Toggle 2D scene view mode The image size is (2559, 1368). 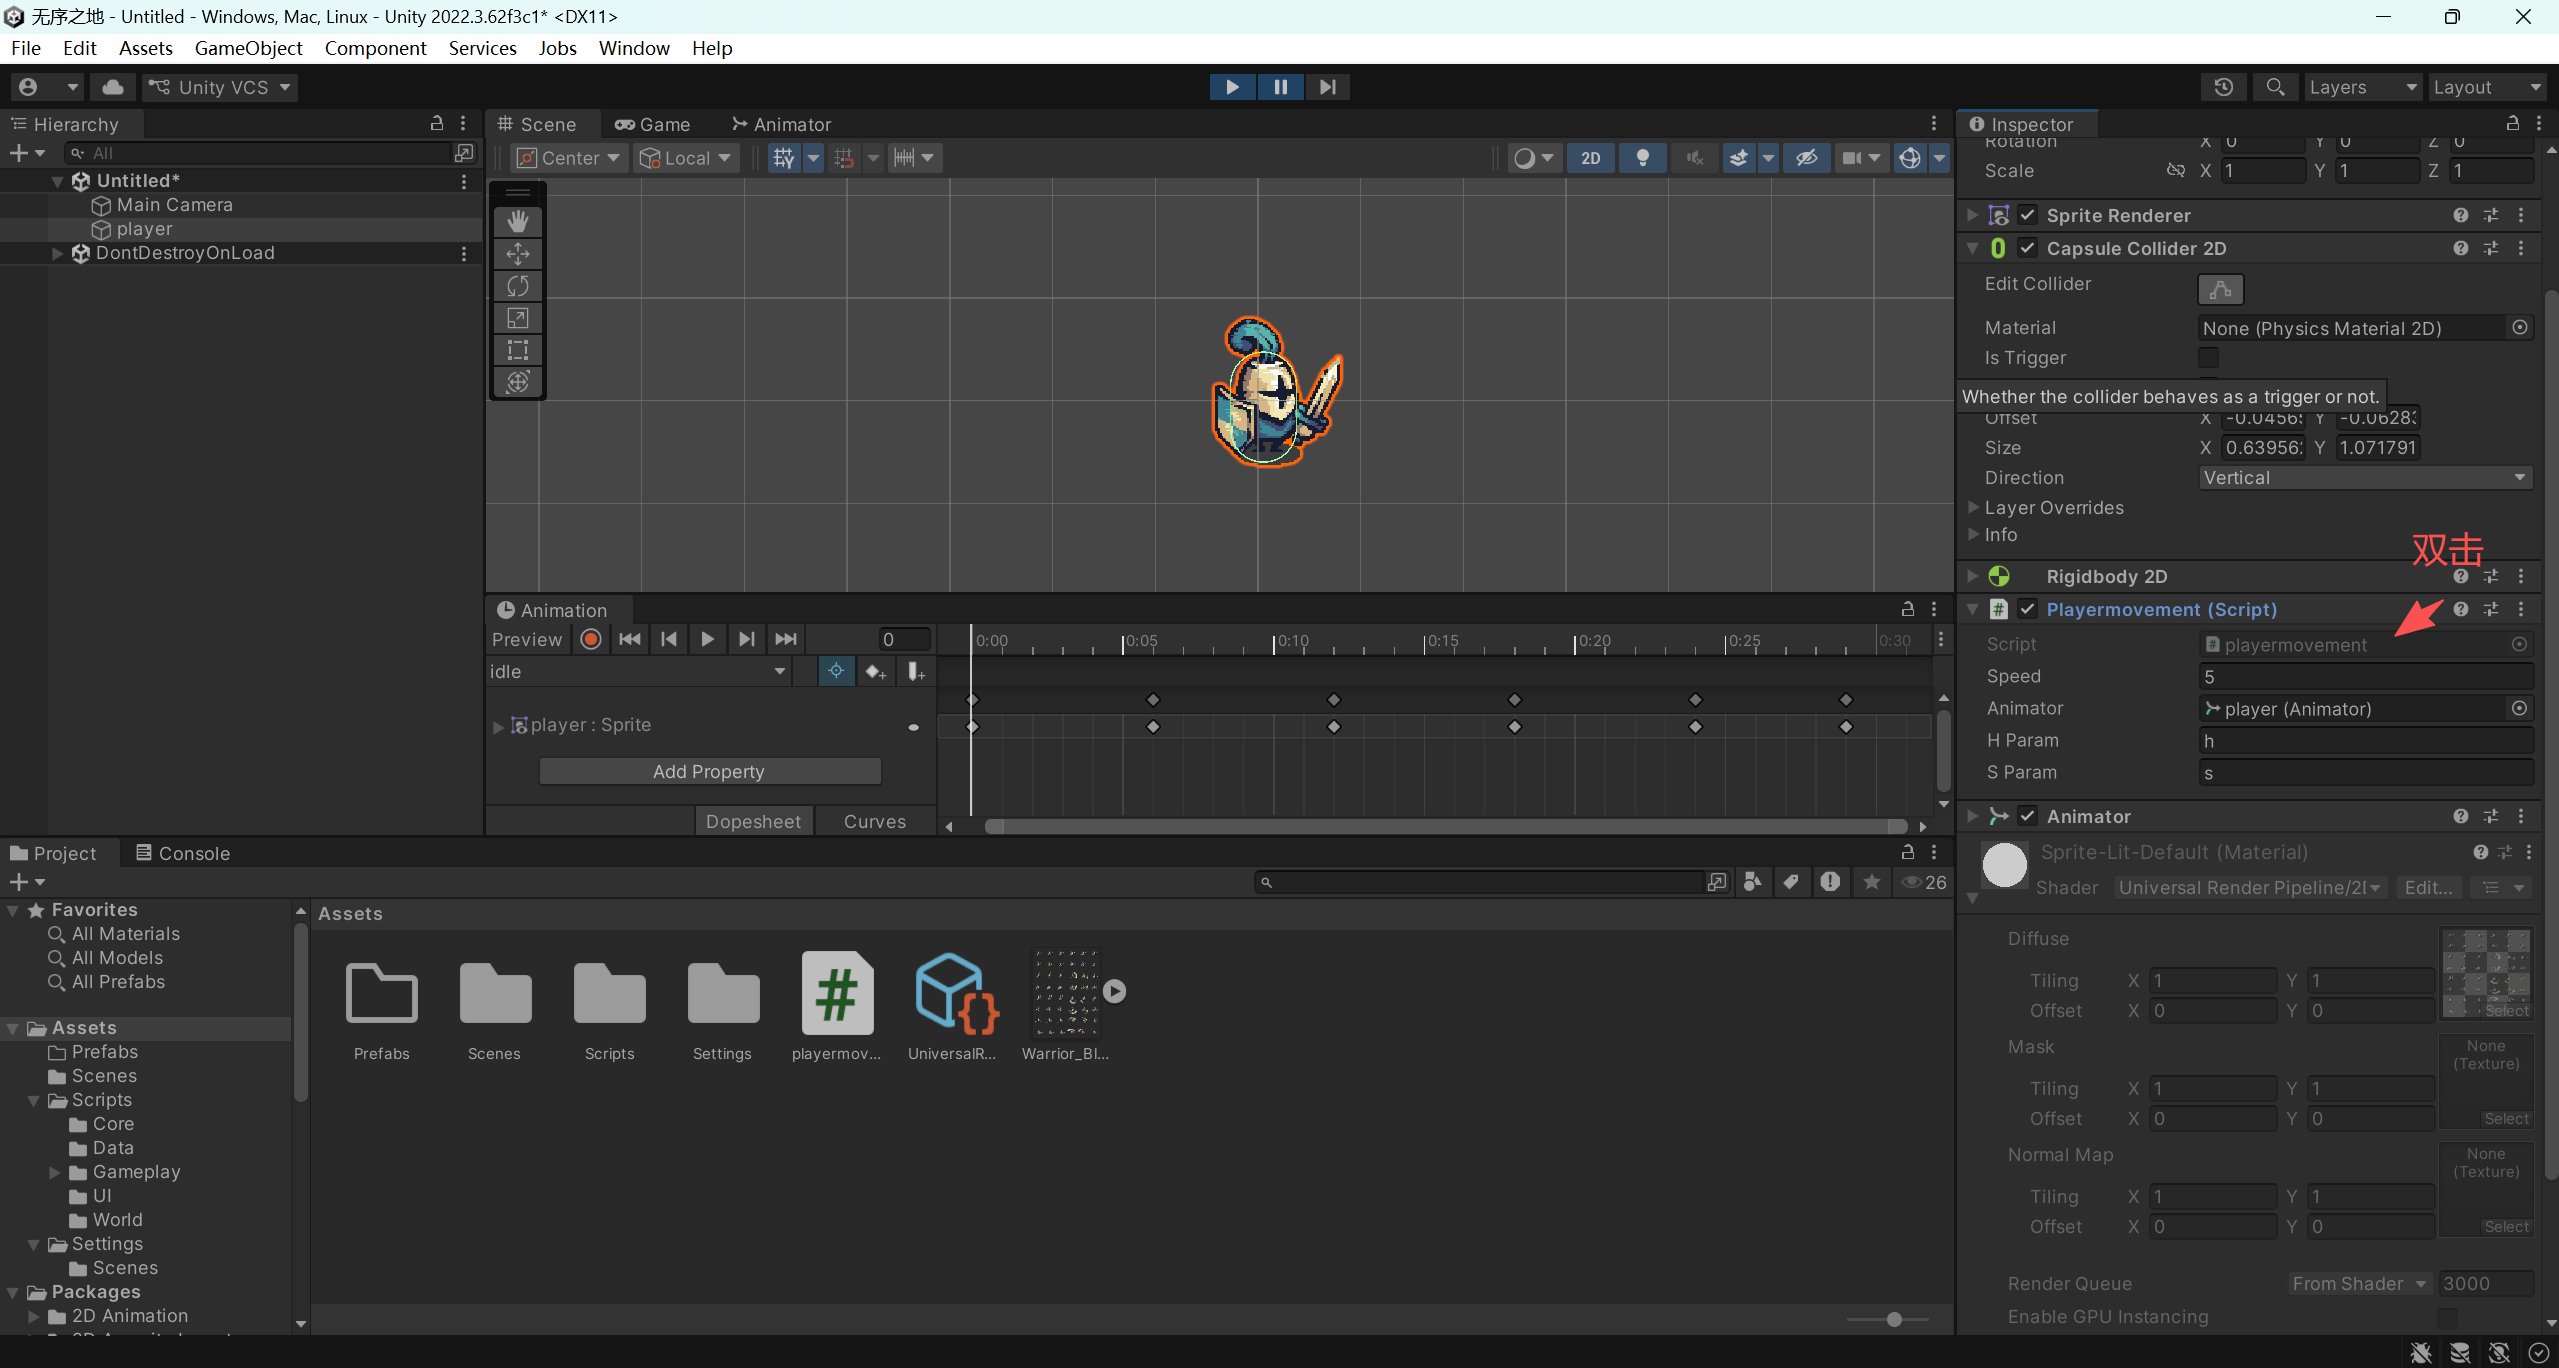(1590, 158)
